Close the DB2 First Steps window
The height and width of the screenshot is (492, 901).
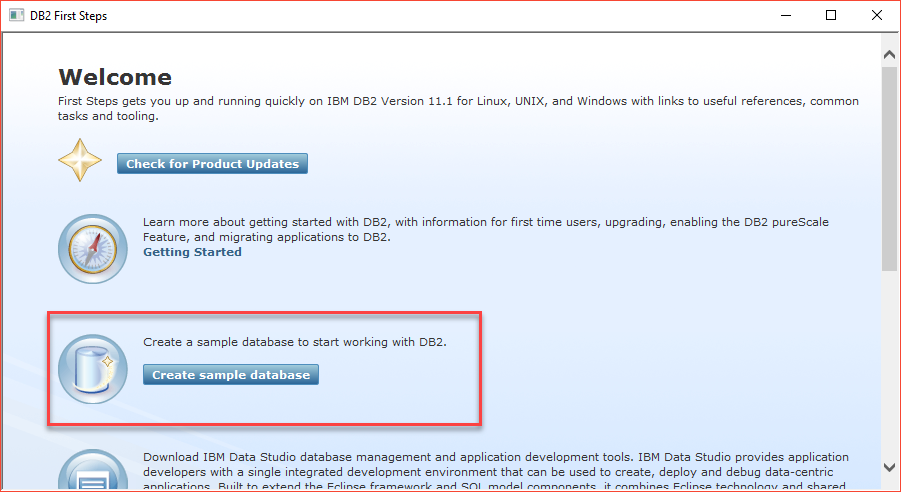click(x=877, y=16)
